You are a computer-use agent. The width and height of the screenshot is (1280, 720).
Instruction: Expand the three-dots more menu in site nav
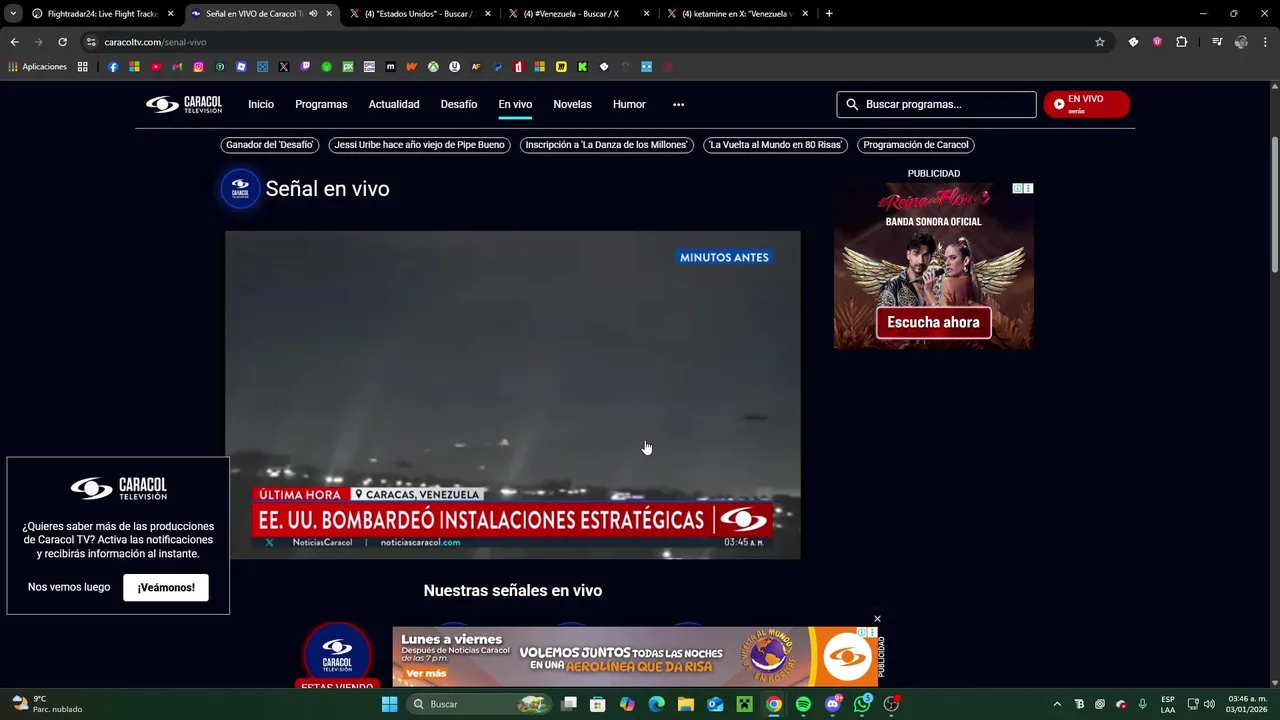click(678, 104)
